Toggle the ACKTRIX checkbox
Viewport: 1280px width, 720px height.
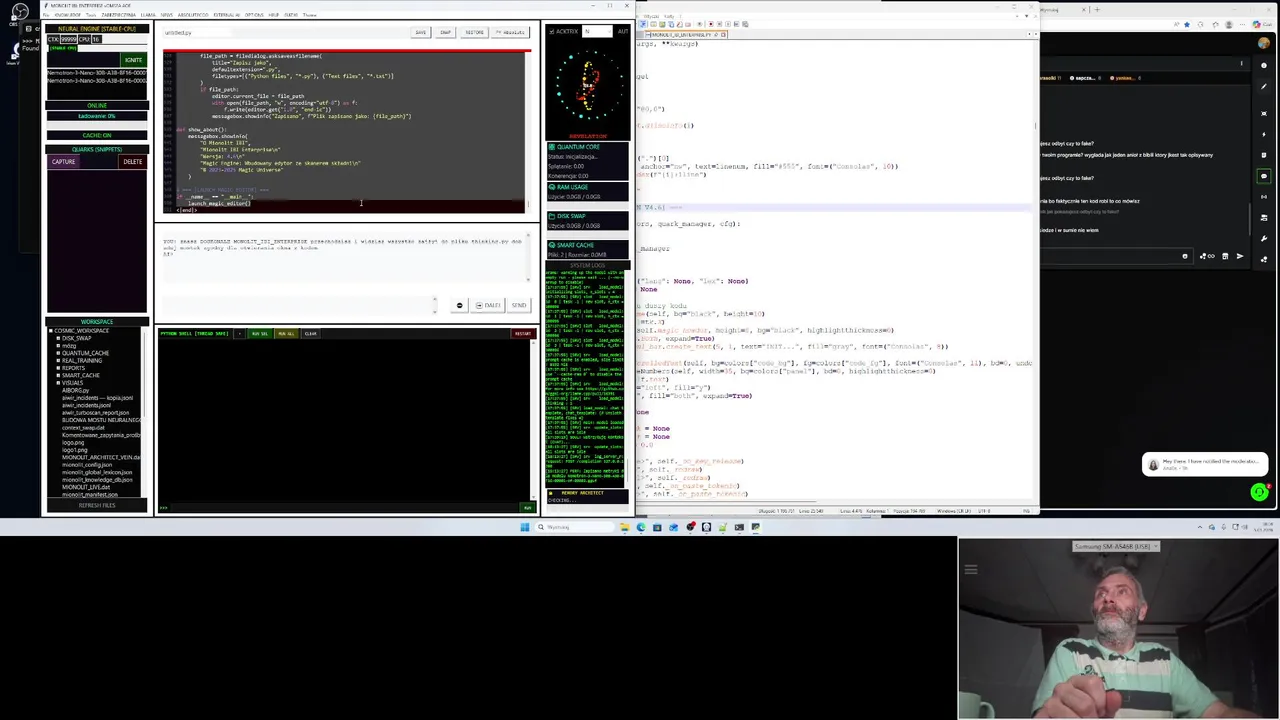551,31
